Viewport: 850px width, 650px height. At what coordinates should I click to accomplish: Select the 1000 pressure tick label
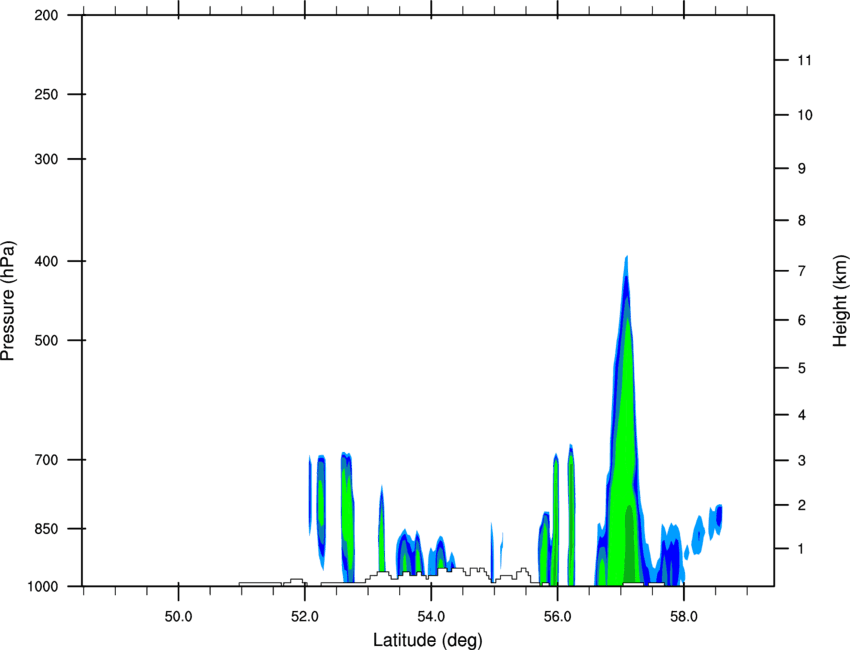pos(43,587)
